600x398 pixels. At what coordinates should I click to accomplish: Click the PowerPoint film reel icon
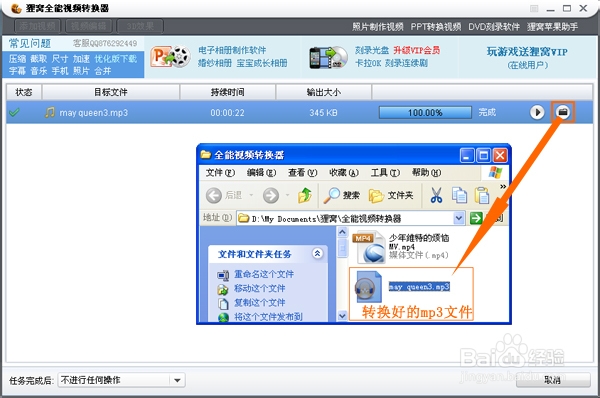[x=170, y=57]
